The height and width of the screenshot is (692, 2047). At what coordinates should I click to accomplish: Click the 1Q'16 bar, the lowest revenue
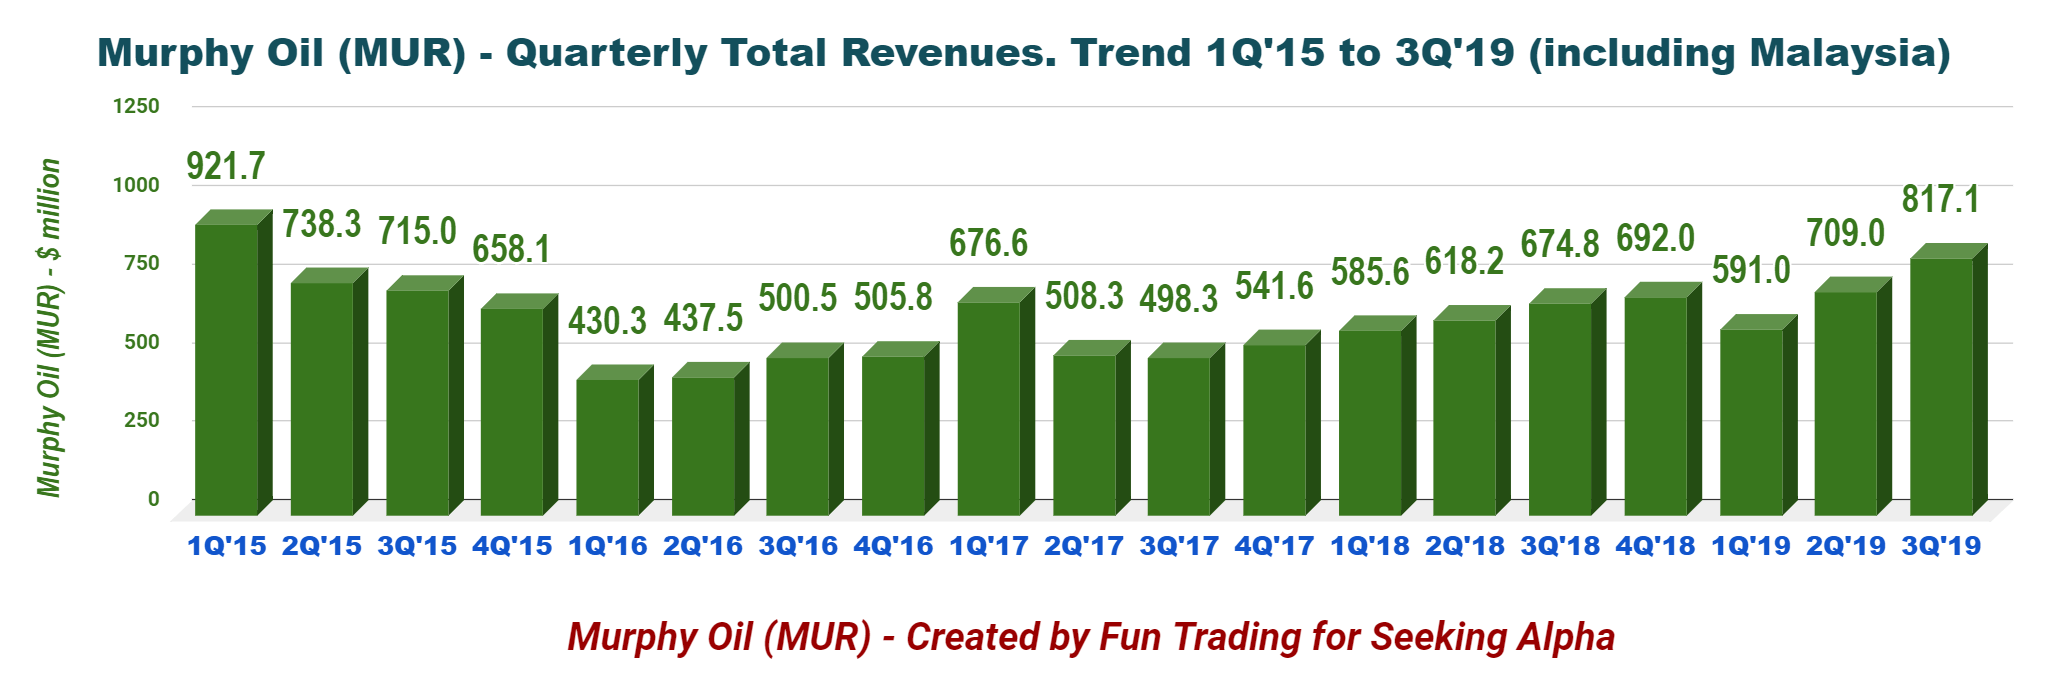(x=608, y=446)
